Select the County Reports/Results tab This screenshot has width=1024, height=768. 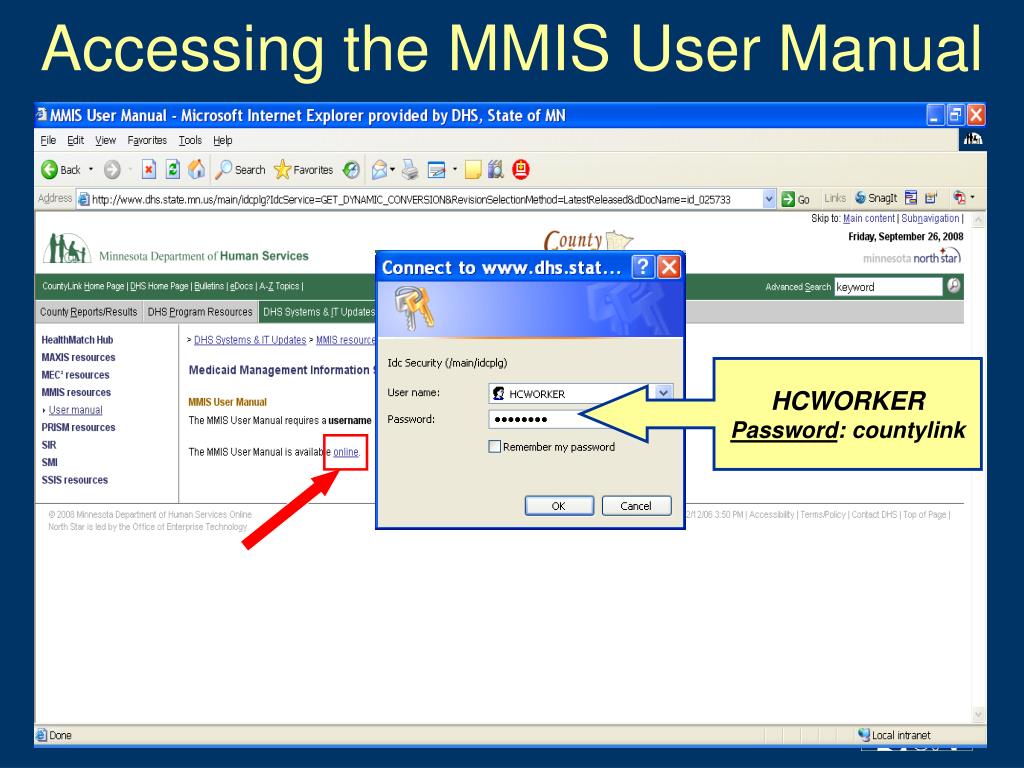pos(88,312)
